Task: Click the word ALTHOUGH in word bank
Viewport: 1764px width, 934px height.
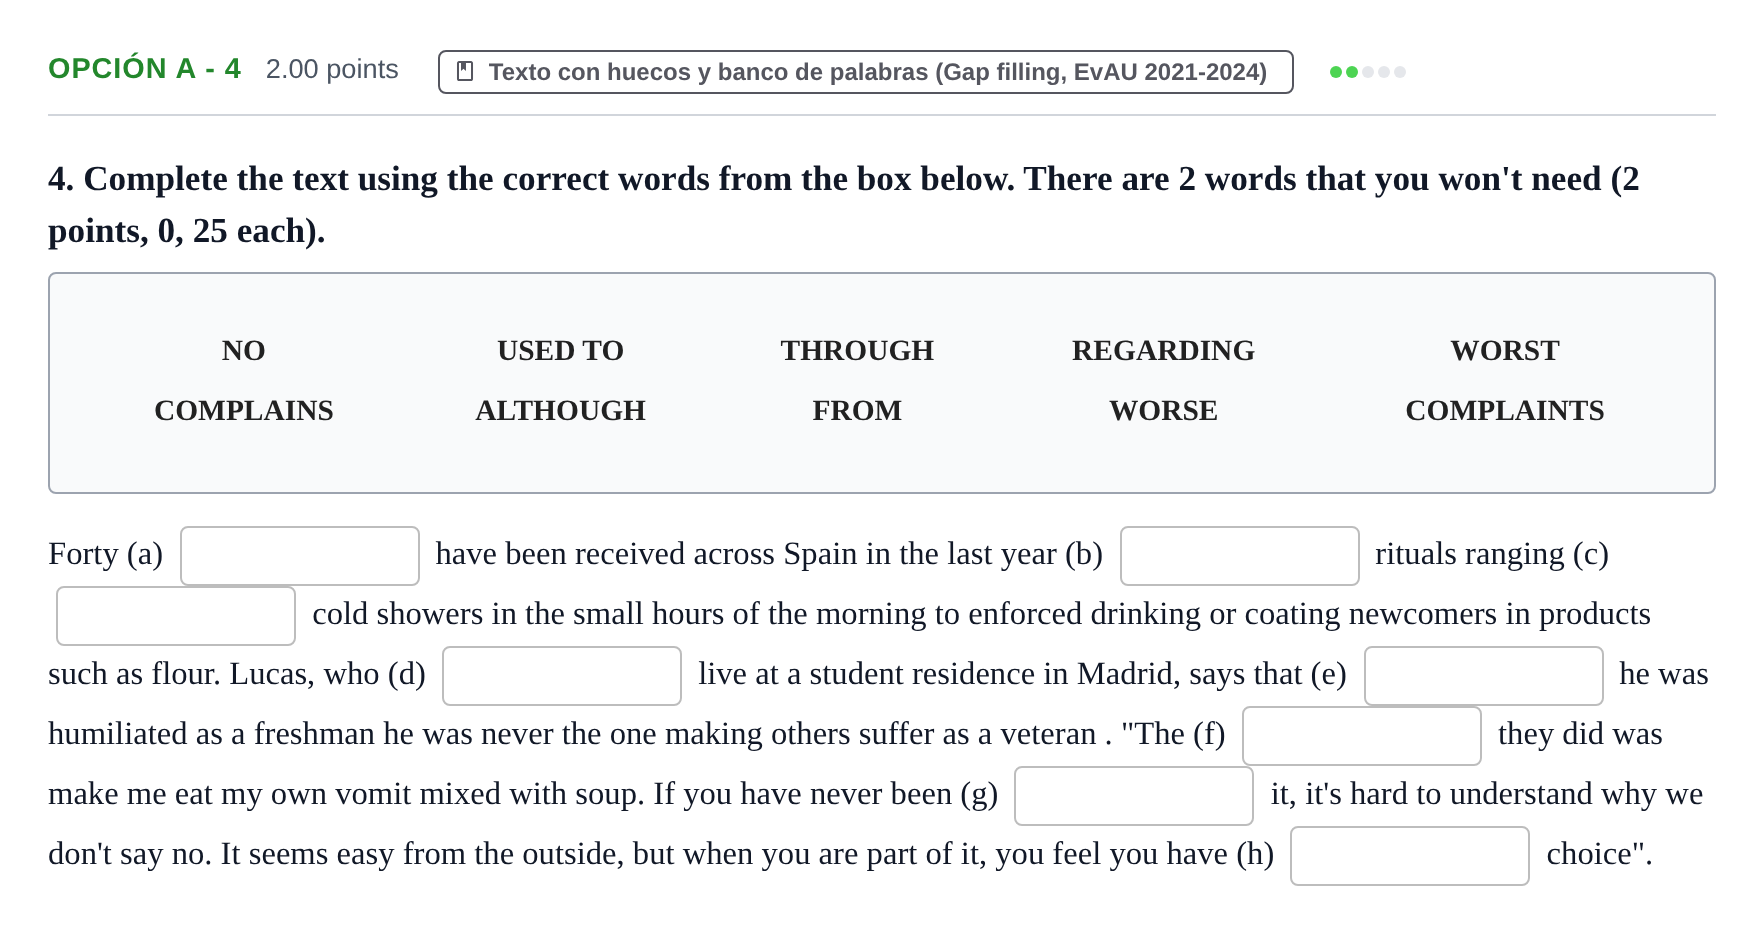Action: pos(560,410)
